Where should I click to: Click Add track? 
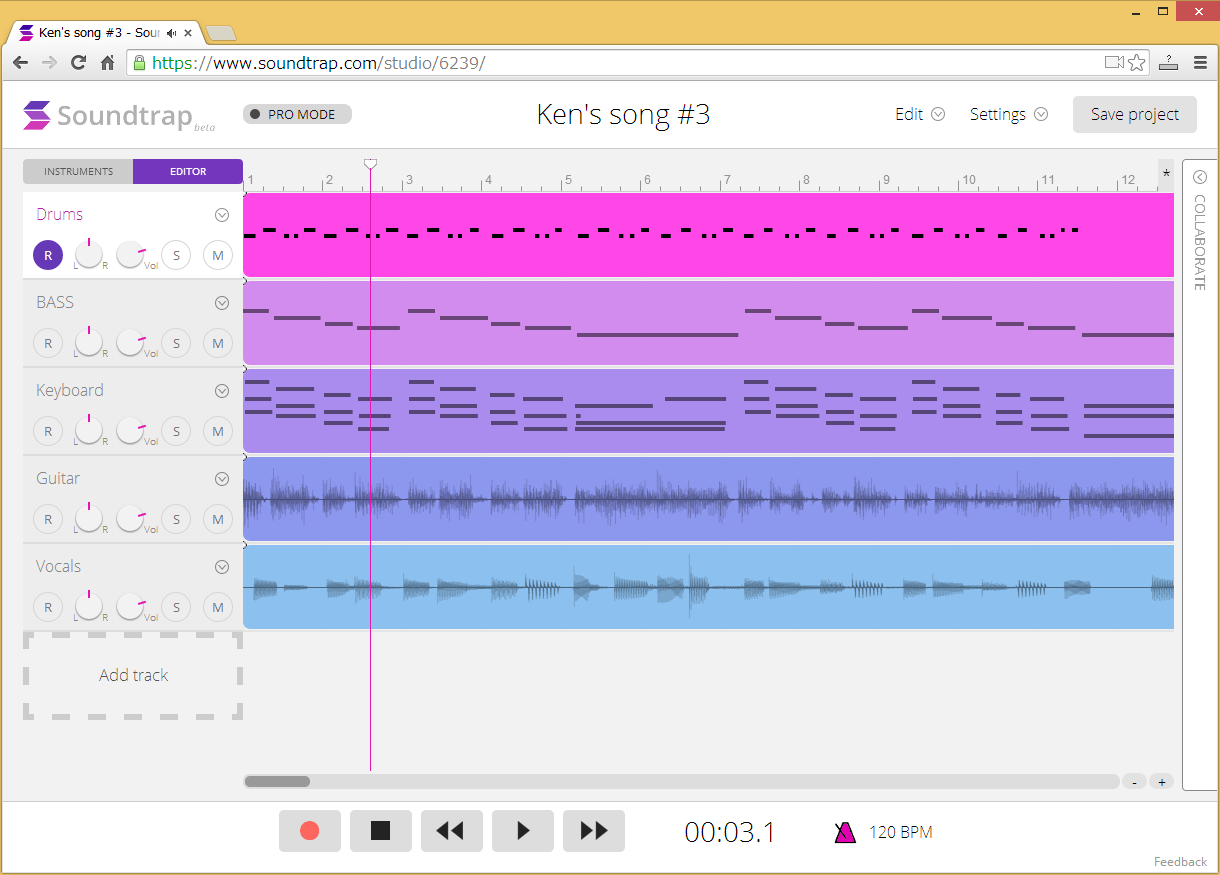(x=133, y=676)
